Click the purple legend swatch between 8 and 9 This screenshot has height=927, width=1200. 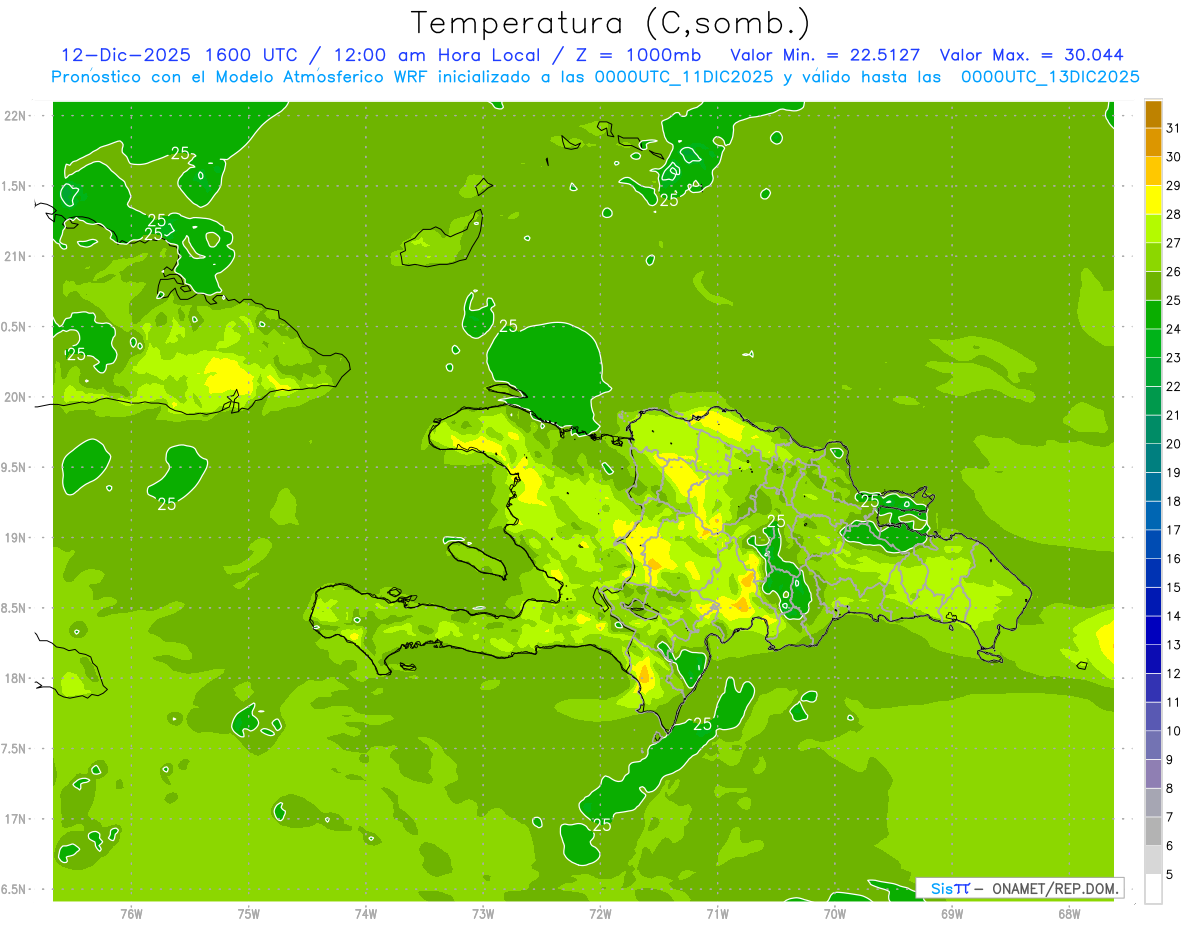coord(1153,774)
